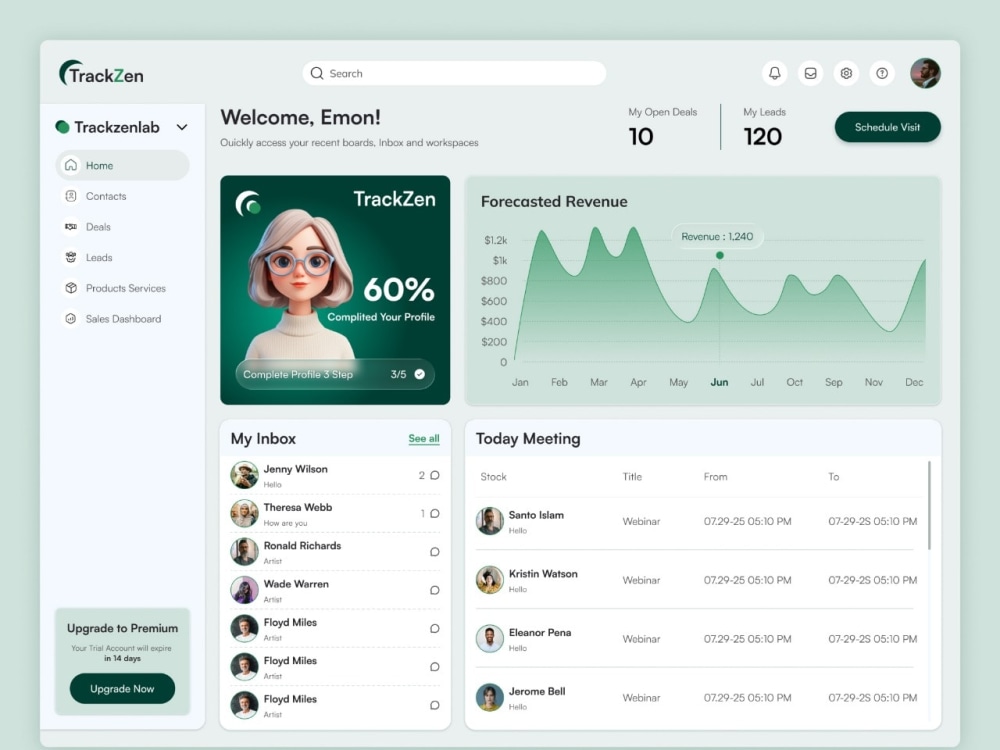Click Wade Warren's avatar

244,590
